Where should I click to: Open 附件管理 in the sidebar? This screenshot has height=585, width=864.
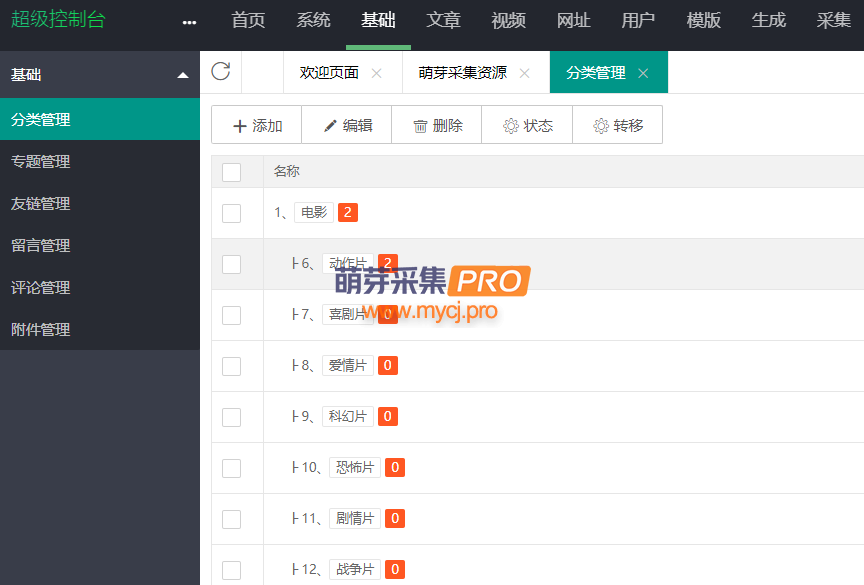coord(100,329)
